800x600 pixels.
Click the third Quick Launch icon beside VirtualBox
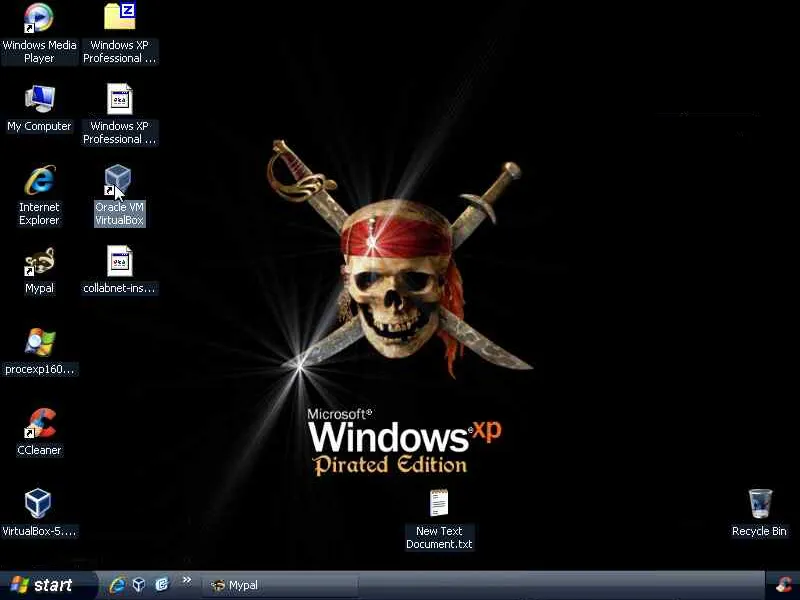click(161, 585)
